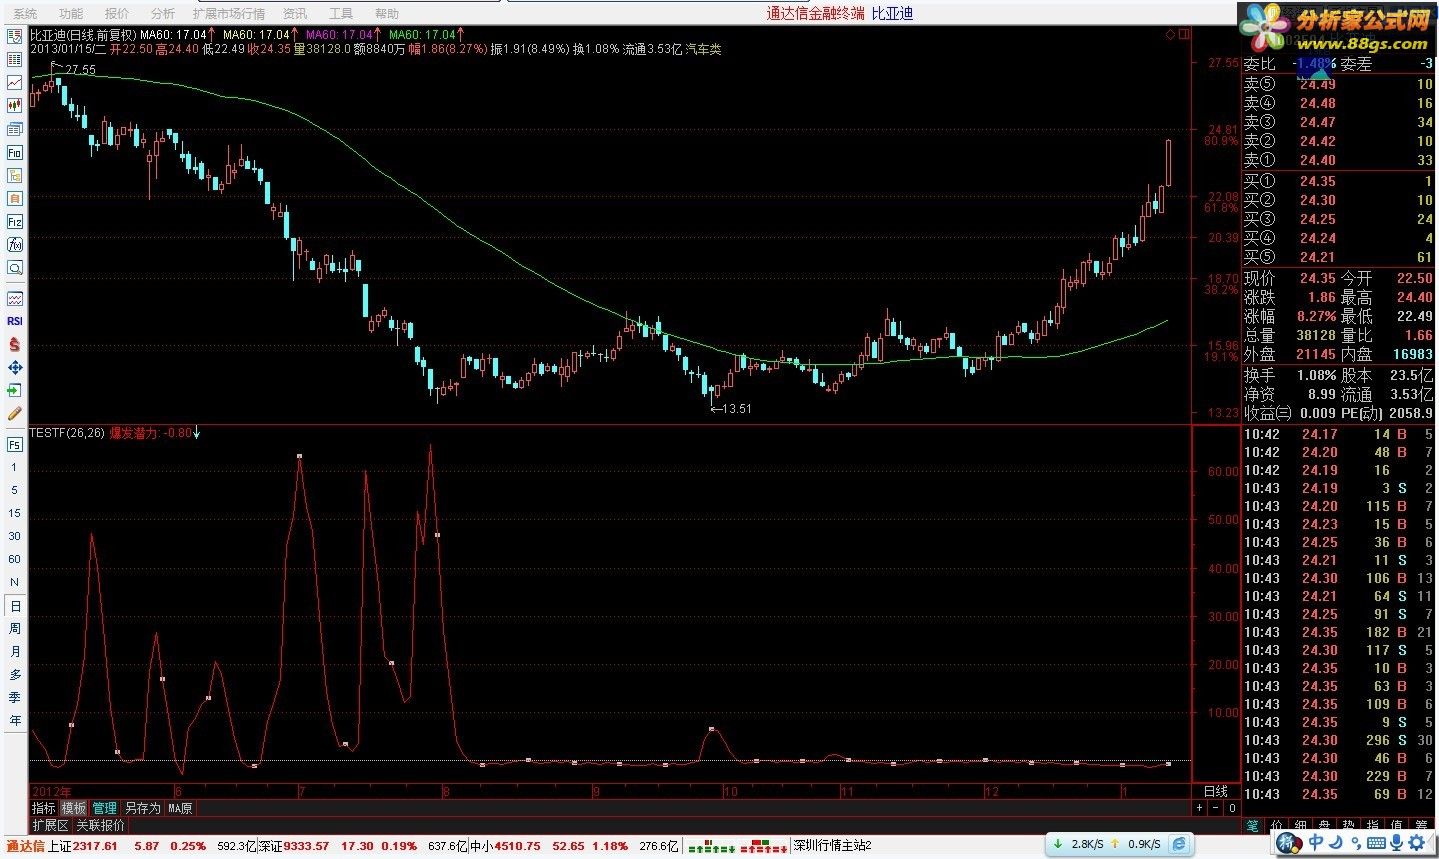The width and height of the screenshot is (1439, 859).
Task: Select the 周 weekly period
Action: [14, 629]
